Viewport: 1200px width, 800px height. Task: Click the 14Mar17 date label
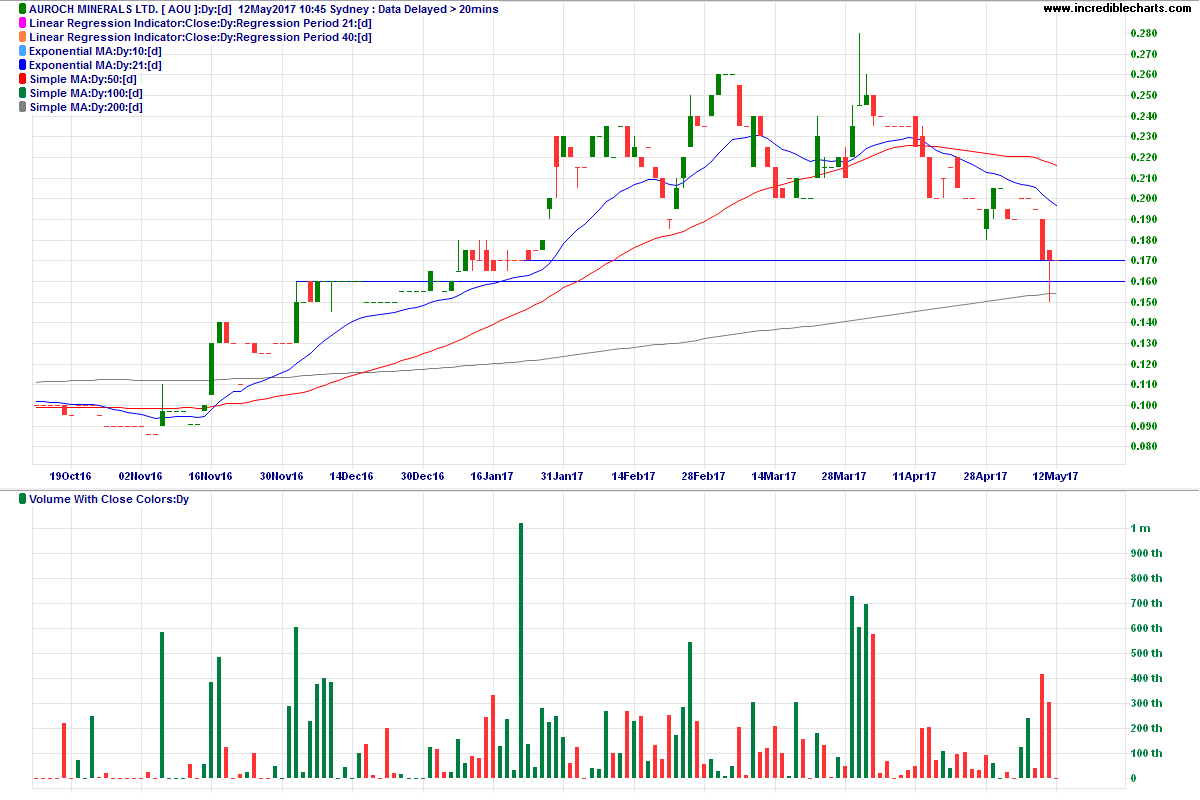tap(774, 476)
